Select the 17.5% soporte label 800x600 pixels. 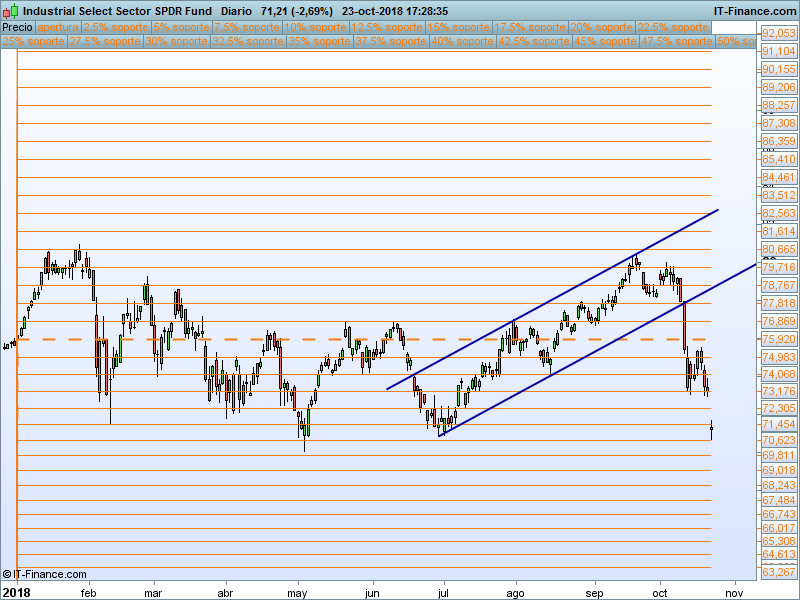pos(530,27)
